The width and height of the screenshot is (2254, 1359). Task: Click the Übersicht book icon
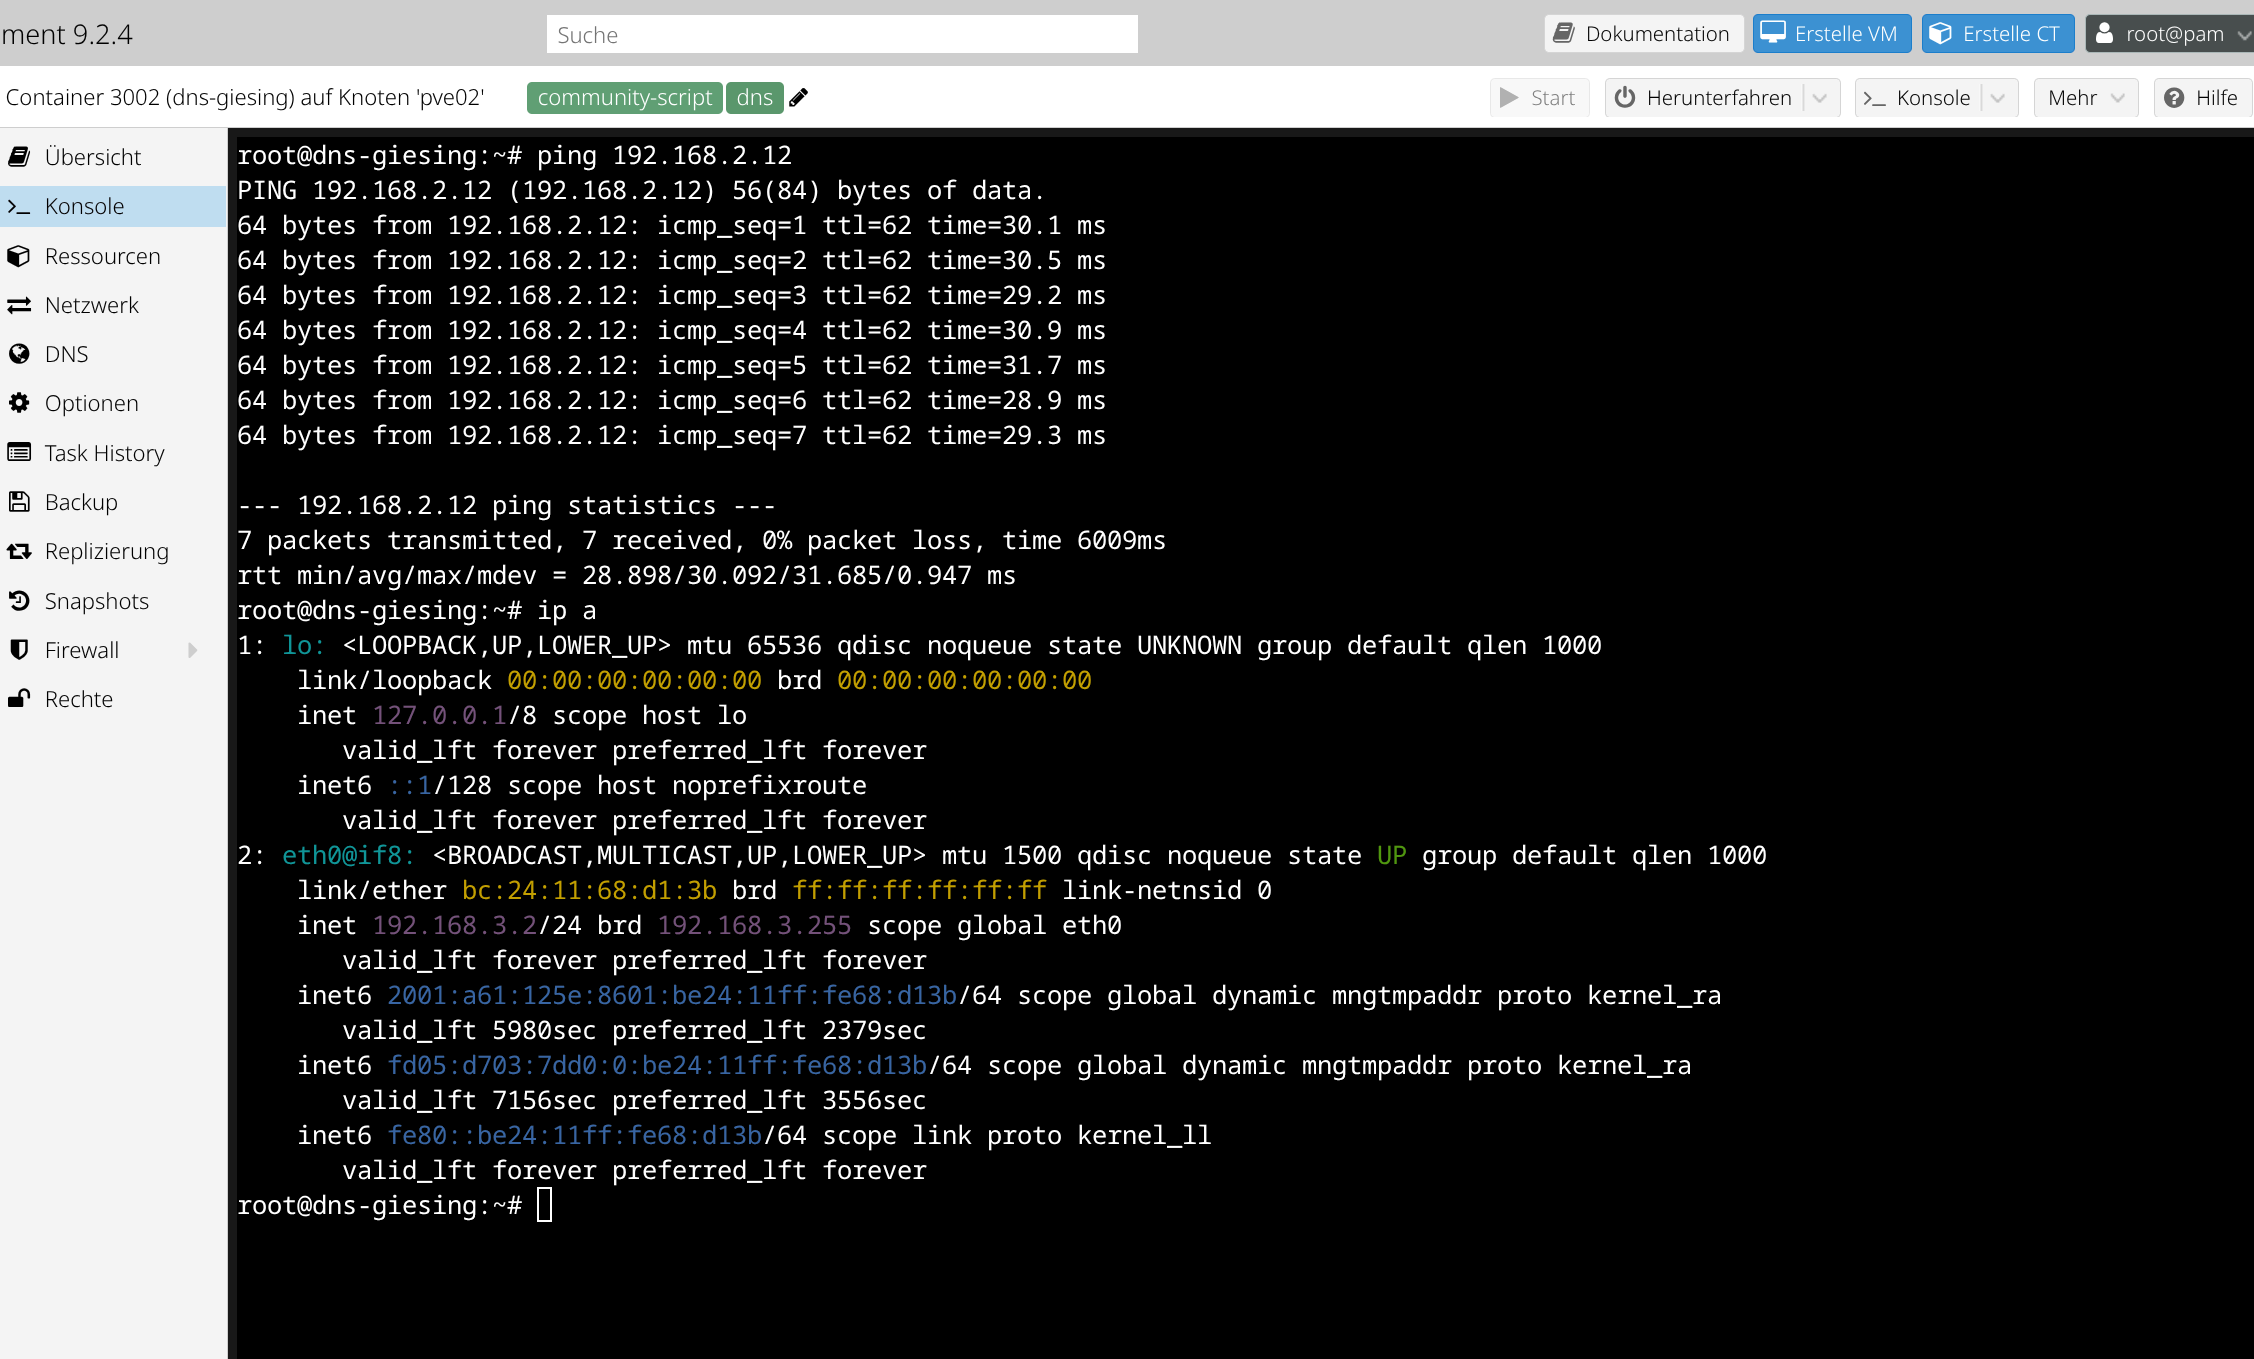click(19, 157)
